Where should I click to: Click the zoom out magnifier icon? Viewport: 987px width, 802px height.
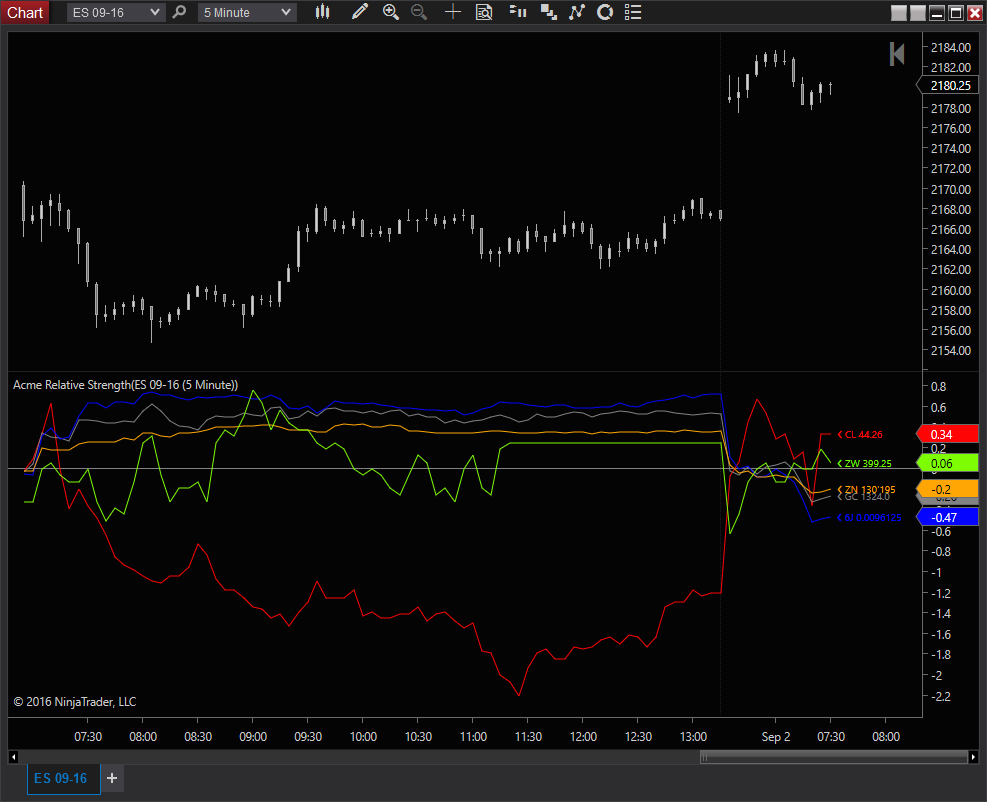[419, 12]
